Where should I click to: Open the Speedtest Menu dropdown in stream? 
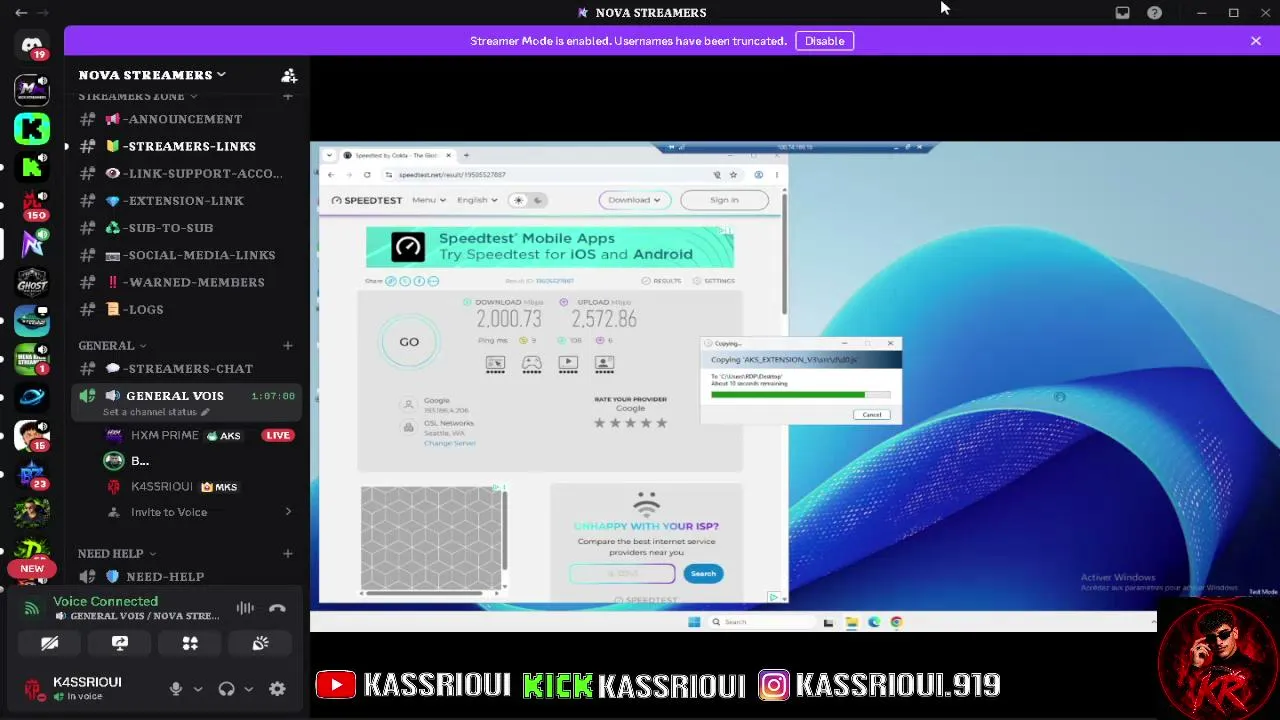coord(429,200)
